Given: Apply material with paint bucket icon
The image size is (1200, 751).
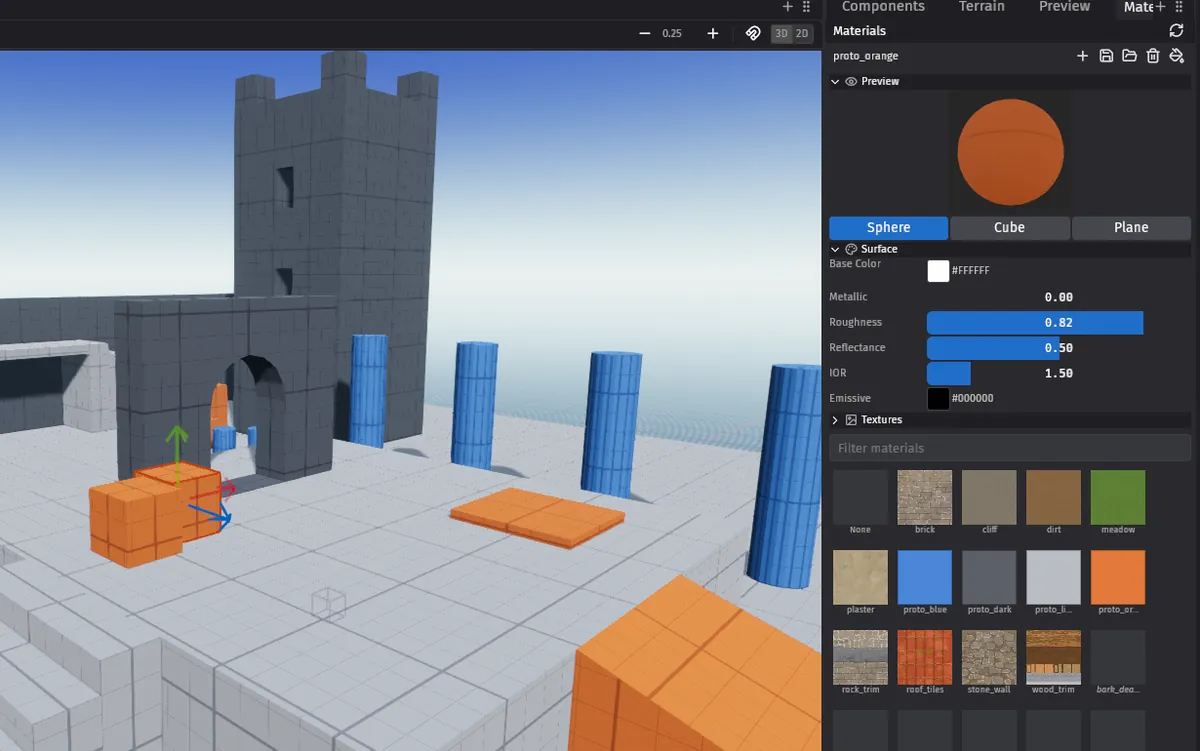Looking at the screenshot, I should [1177, 56].
